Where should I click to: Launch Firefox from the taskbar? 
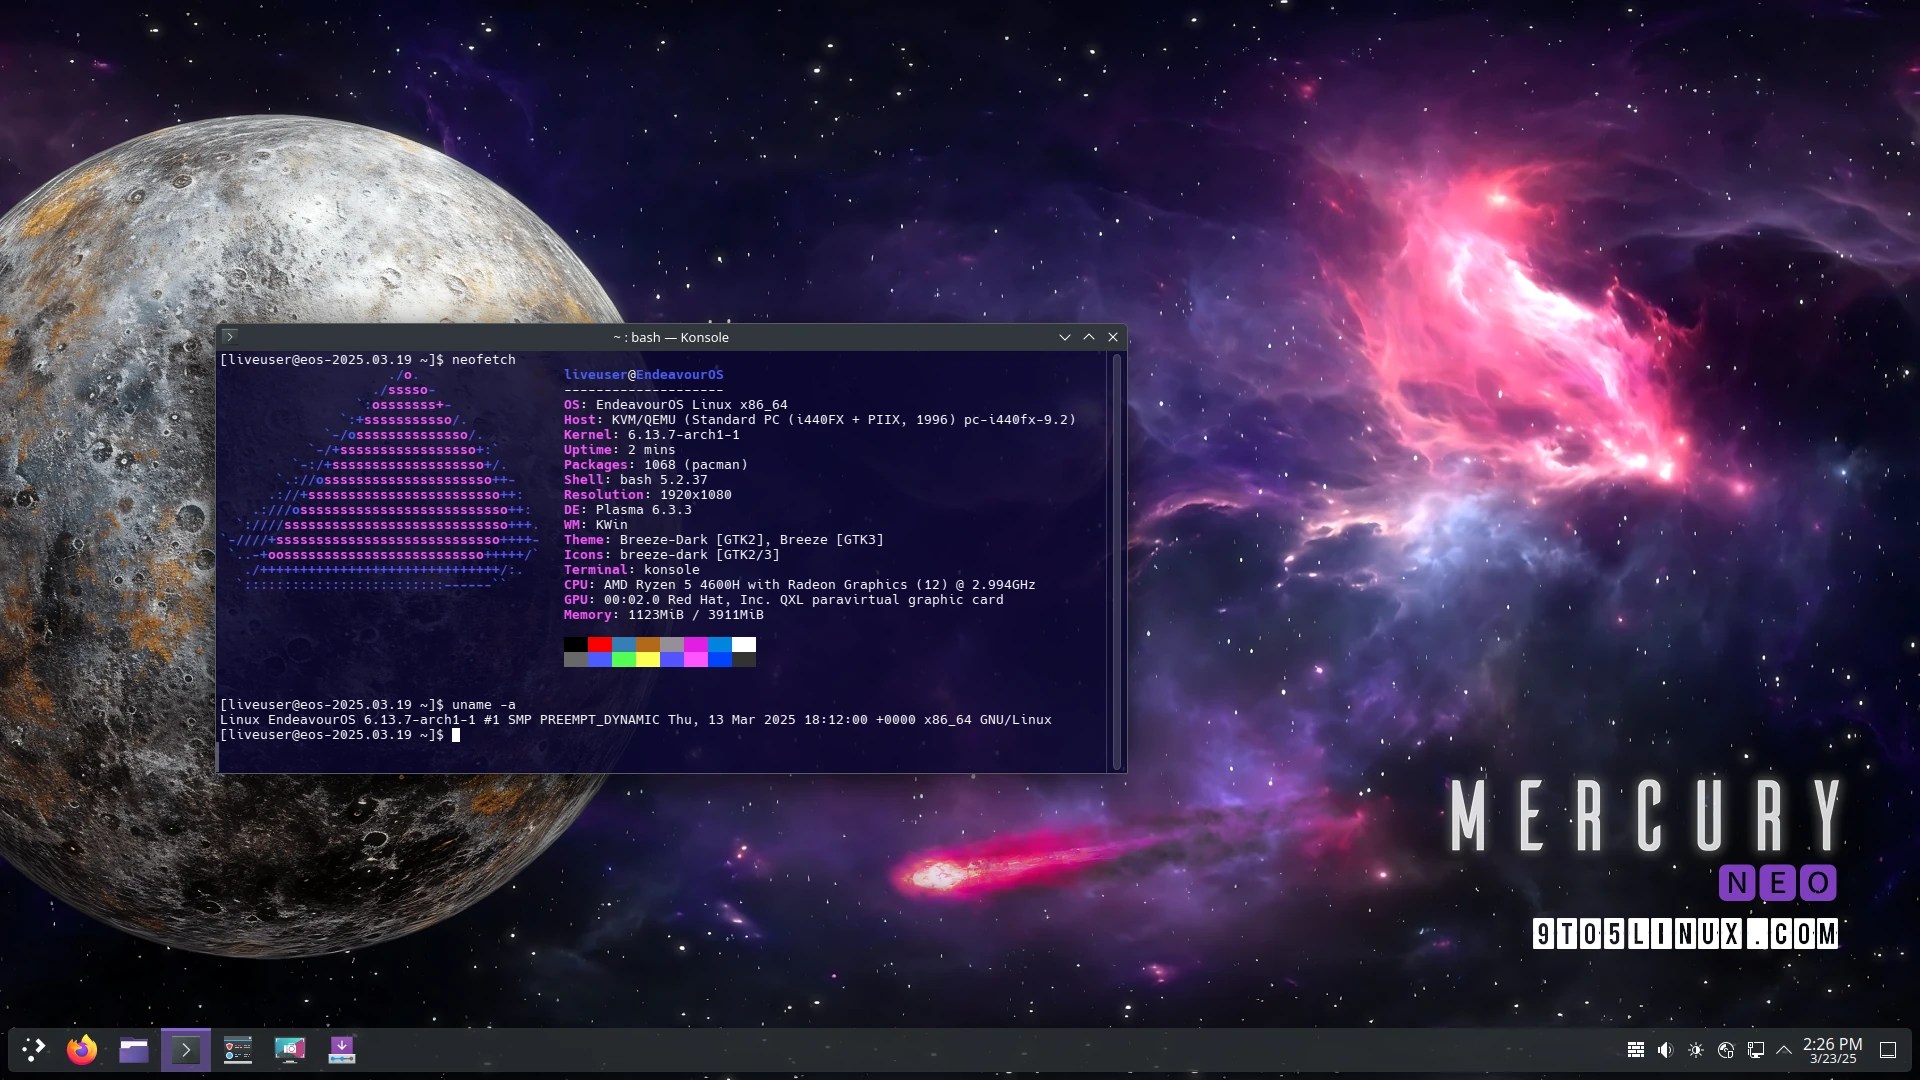82,1050
